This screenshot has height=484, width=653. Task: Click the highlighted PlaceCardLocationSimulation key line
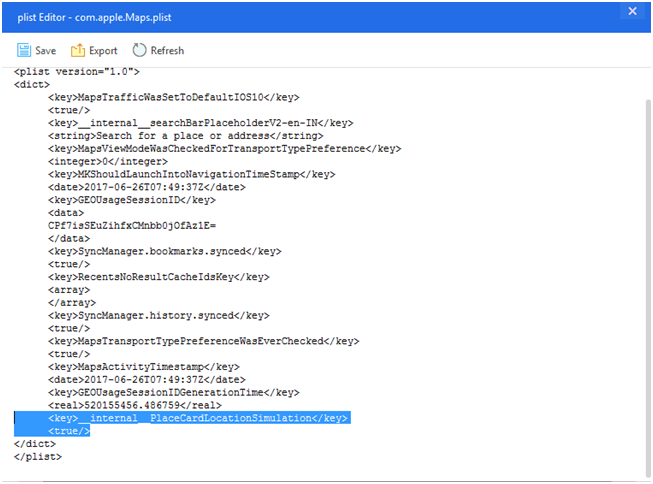click(x=198, y=418)
